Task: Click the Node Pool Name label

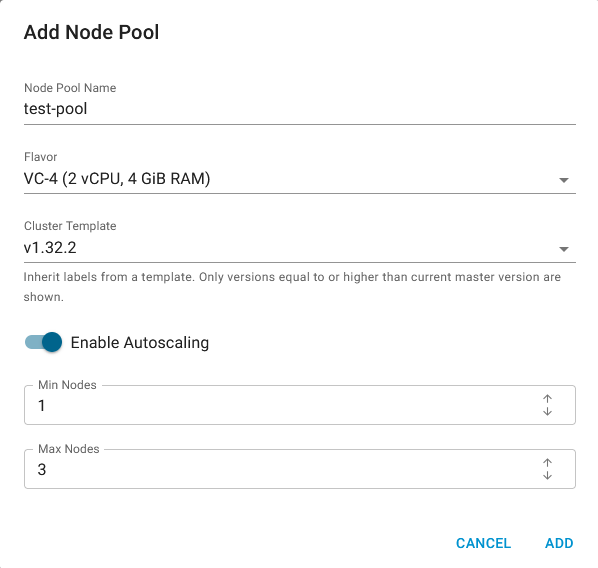Action: click(70, 88)
